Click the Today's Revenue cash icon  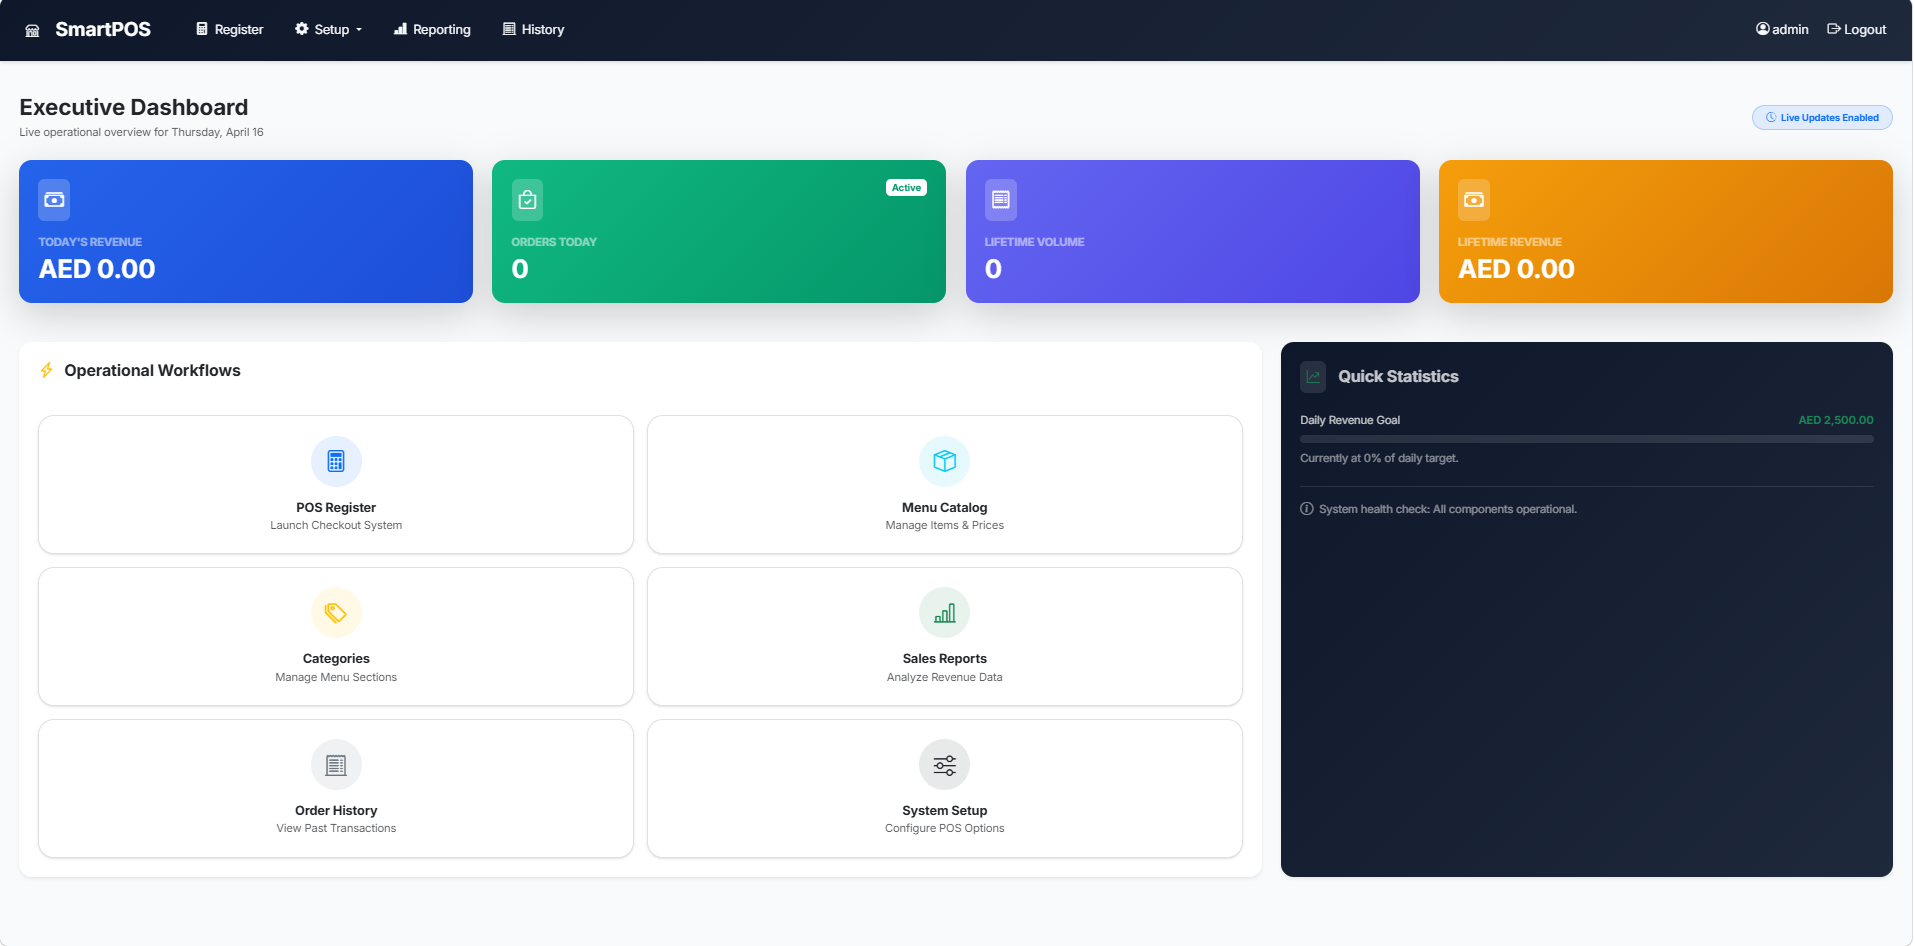click(x=54, y=200)
